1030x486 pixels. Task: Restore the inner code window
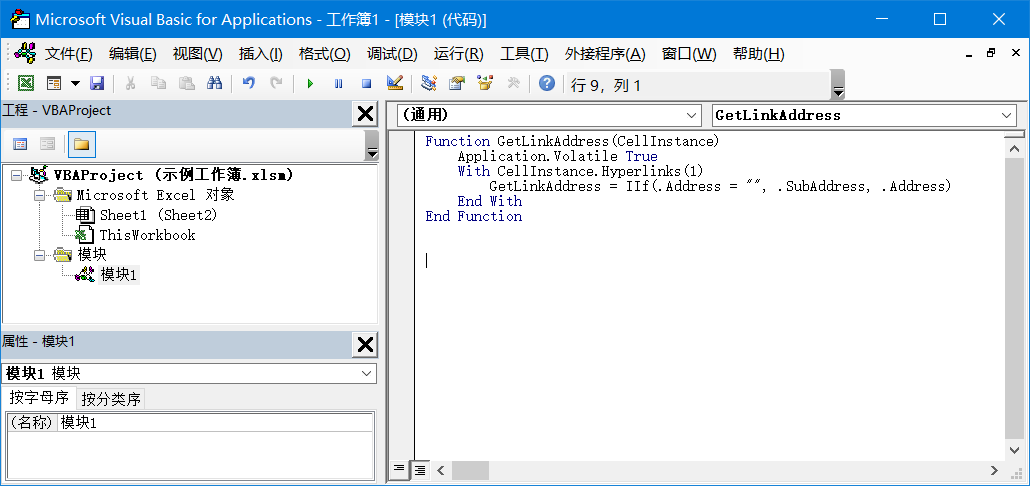point(991,53)
